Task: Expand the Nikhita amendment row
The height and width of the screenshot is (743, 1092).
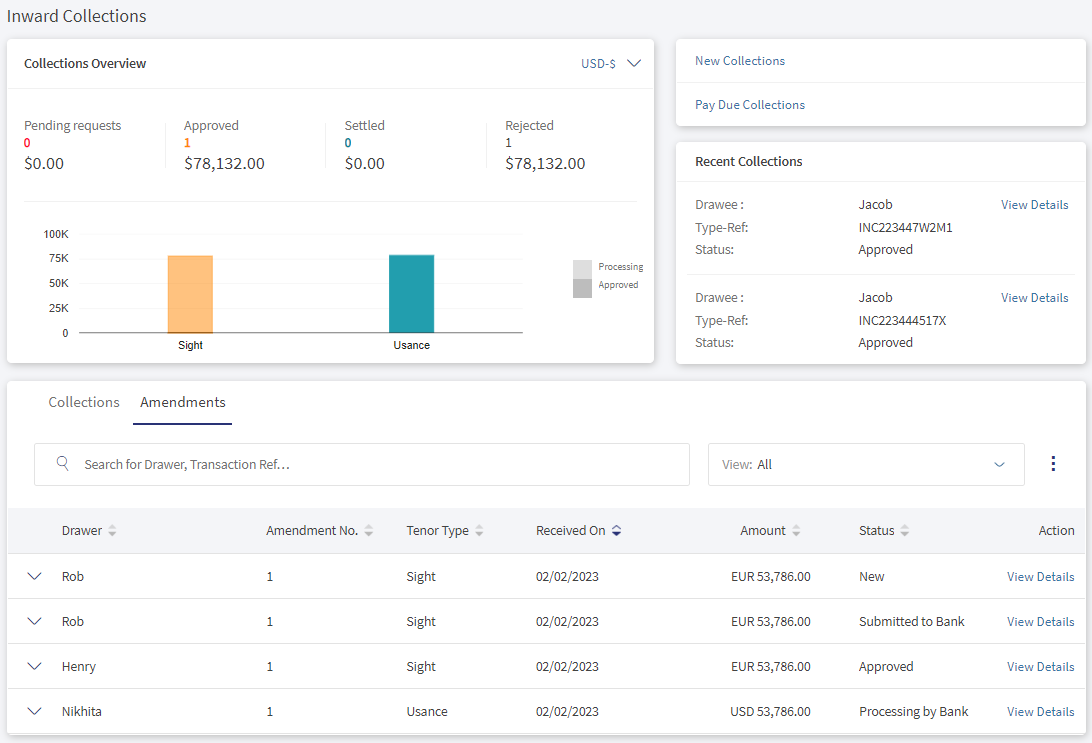Action: point(34,712)
